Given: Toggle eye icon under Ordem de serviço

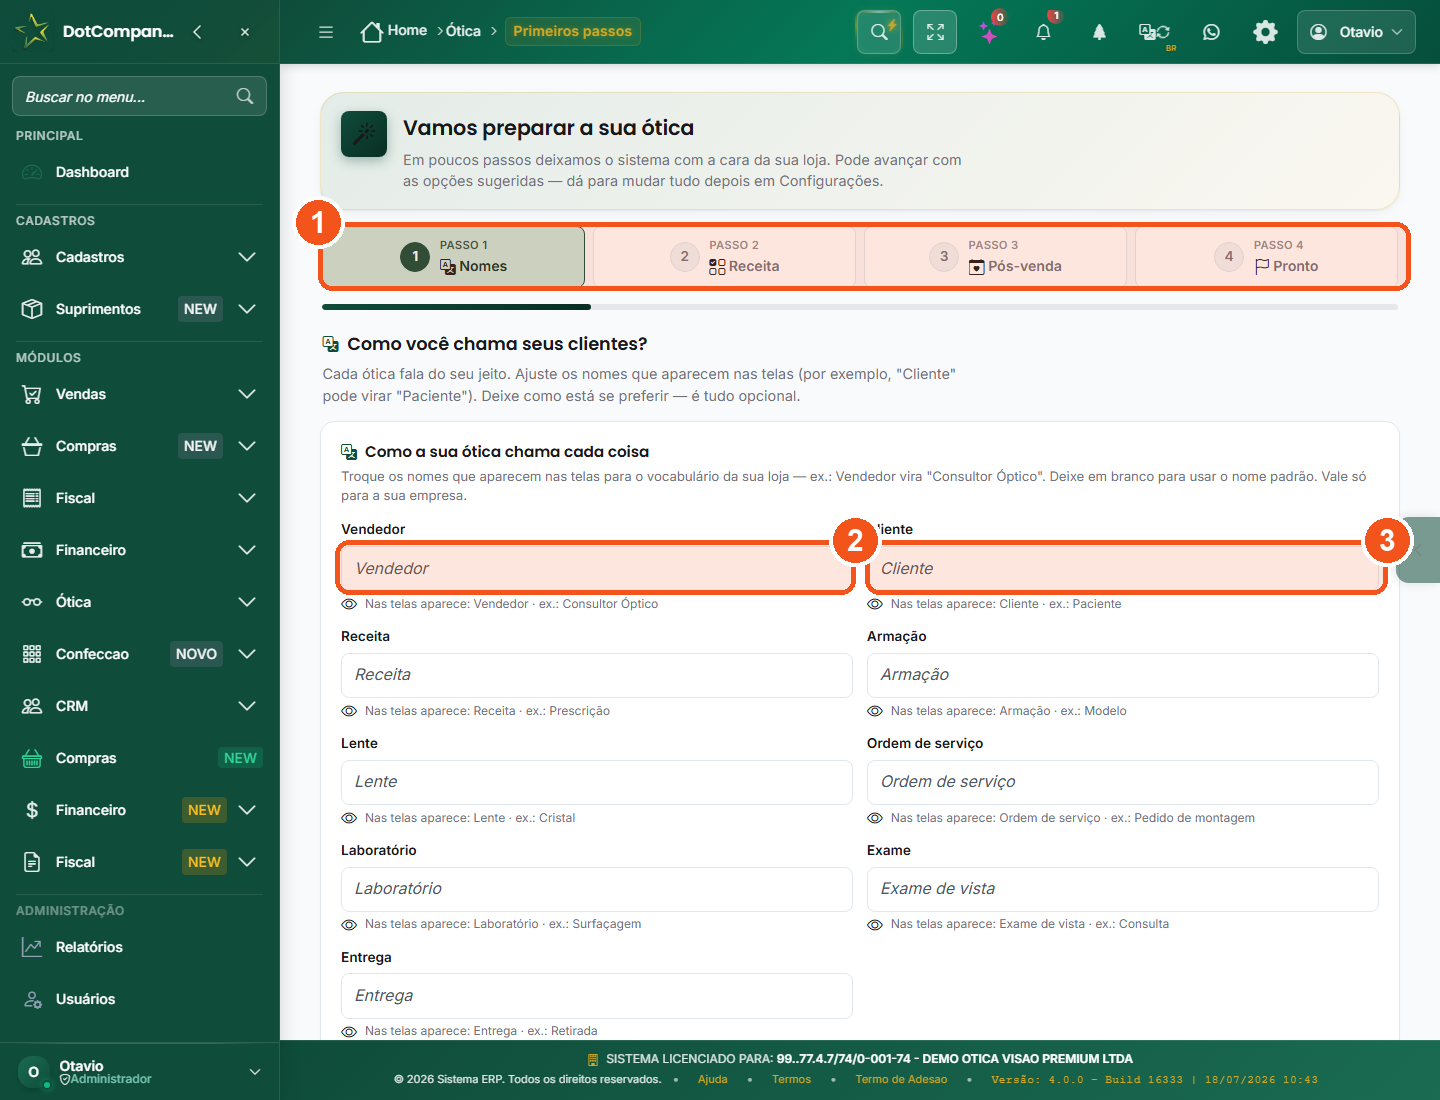Looking at the screenshot, I should pos(875,818).
